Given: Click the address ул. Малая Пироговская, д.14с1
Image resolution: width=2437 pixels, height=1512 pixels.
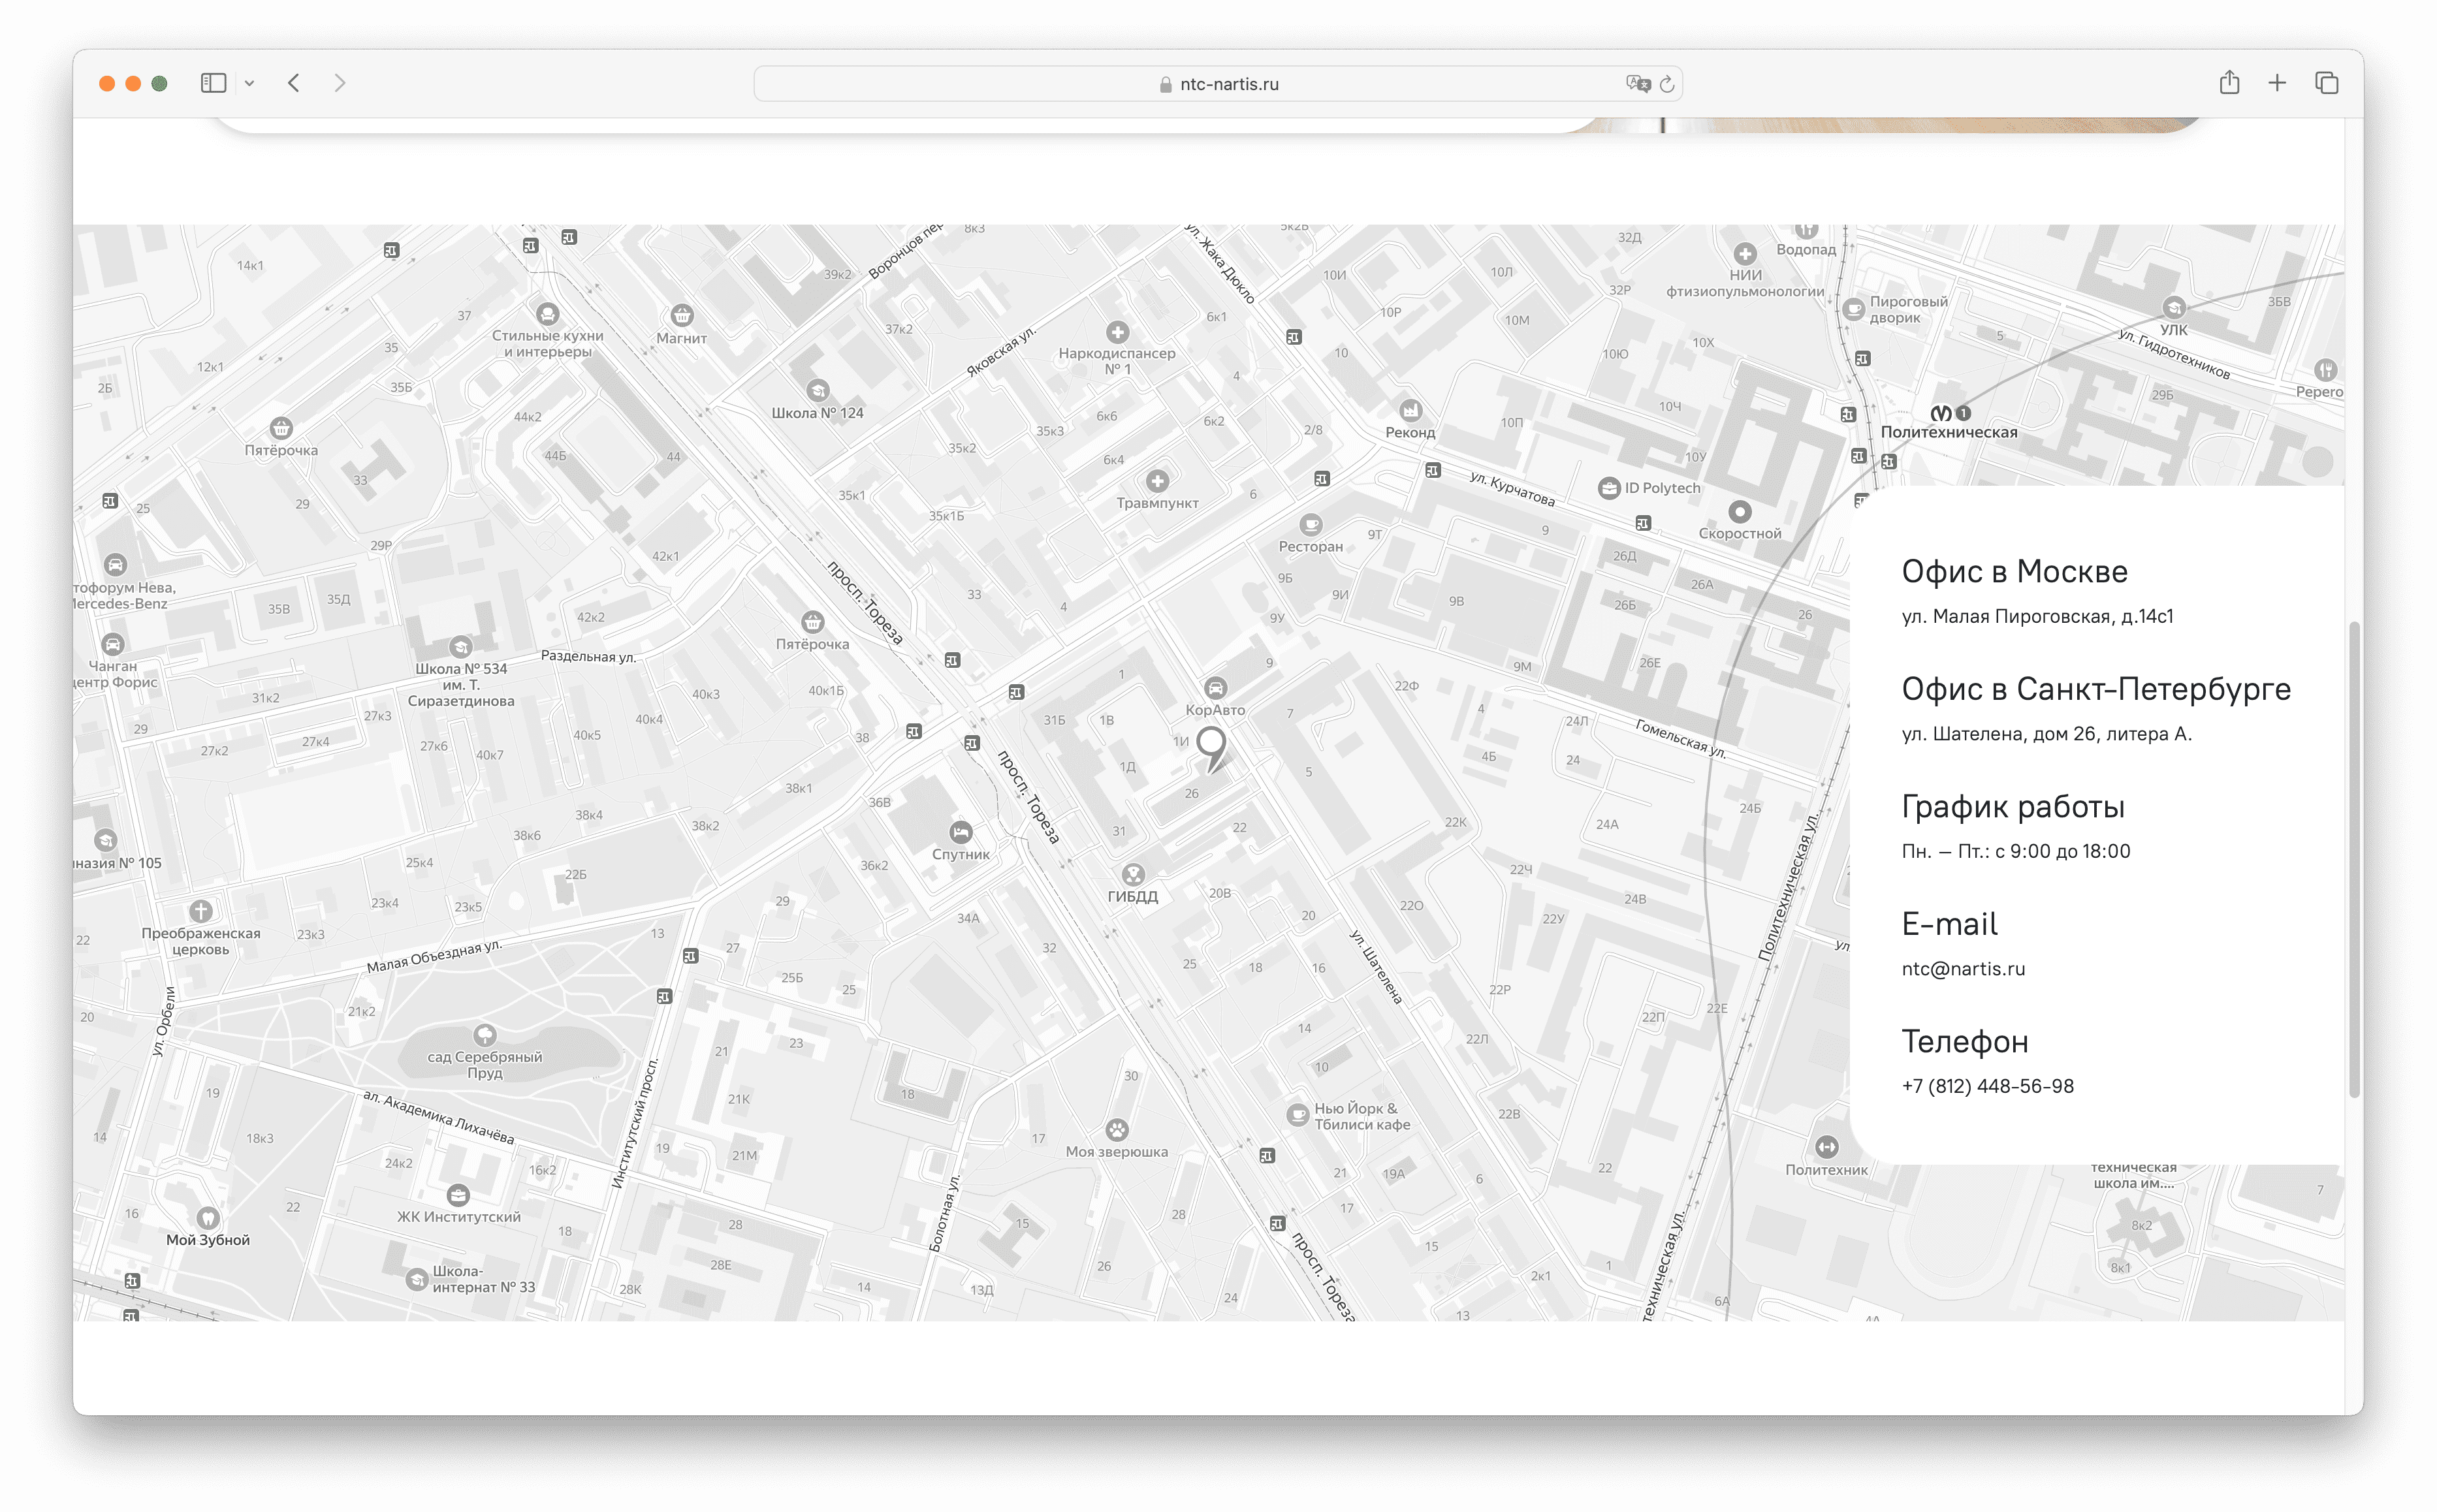Looking at the screenshot, I should point(2037,617).
